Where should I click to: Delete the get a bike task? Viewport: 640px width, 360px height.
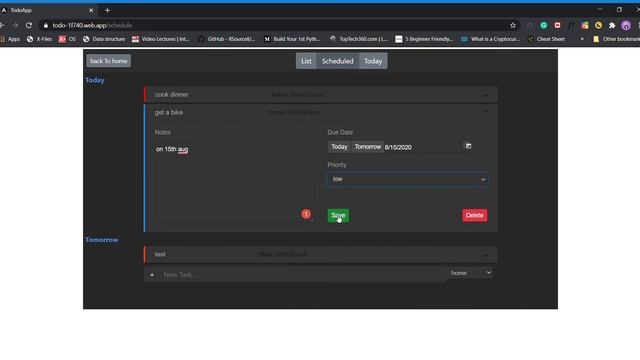pos(474,216)
